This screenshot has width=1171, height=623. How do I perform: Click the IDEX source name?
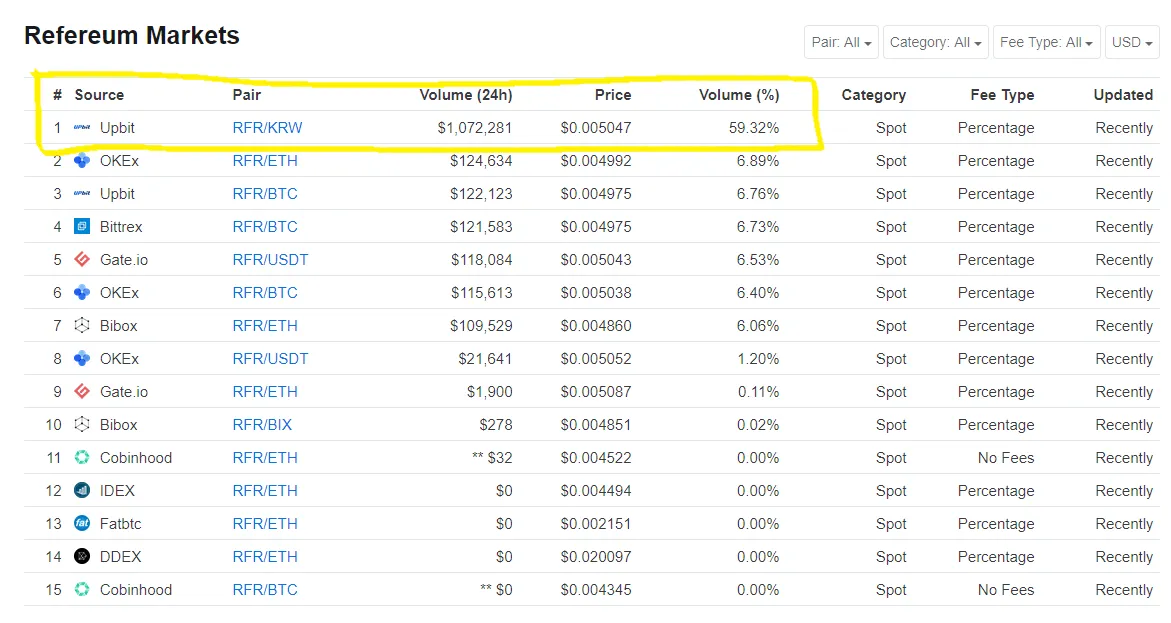pyautogui.click(x=117, y=491)
